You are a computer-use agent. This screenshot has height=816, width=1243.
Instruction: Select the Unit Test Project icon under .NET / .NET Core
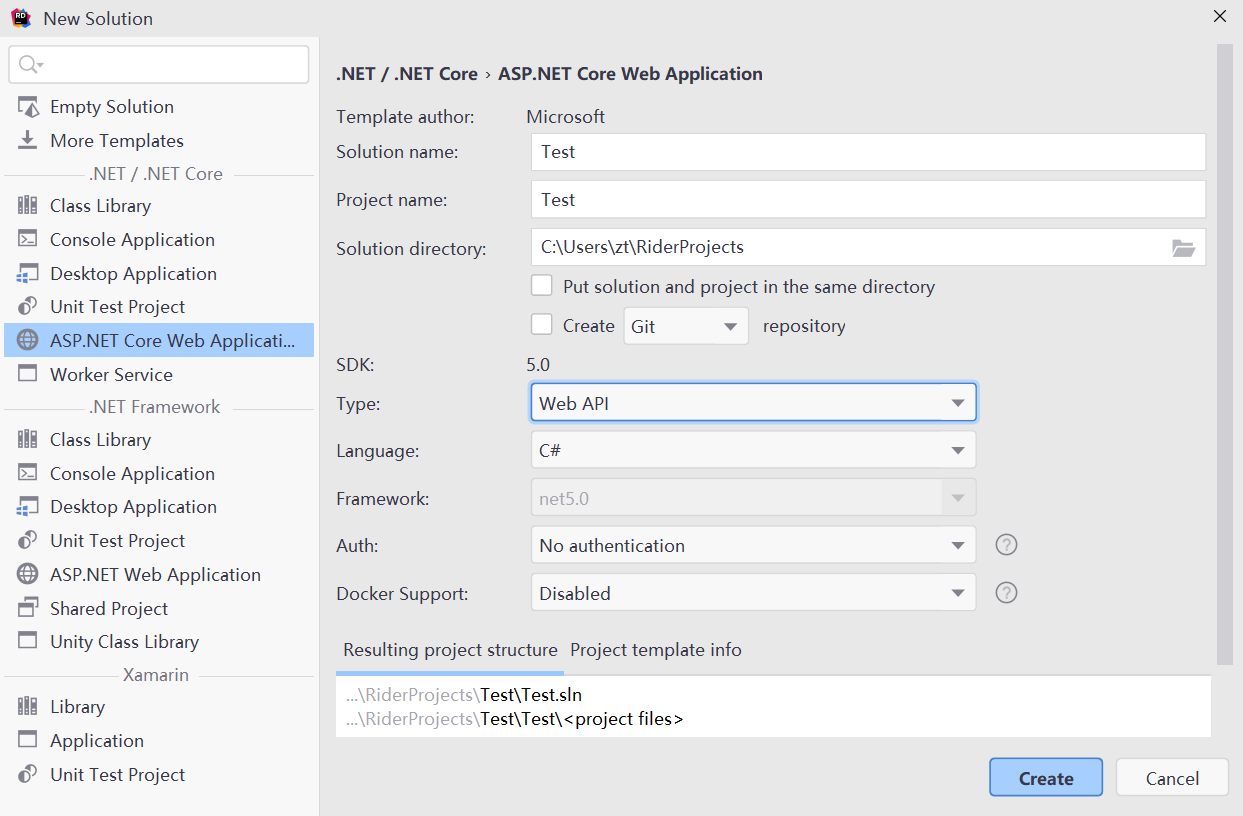point(28,307)
